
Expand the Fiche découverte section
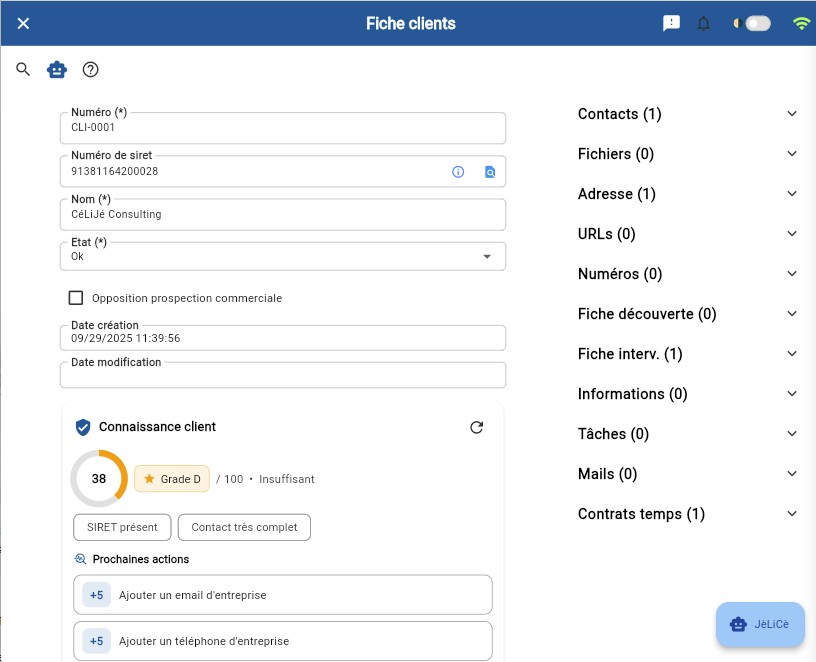[792, 313]
